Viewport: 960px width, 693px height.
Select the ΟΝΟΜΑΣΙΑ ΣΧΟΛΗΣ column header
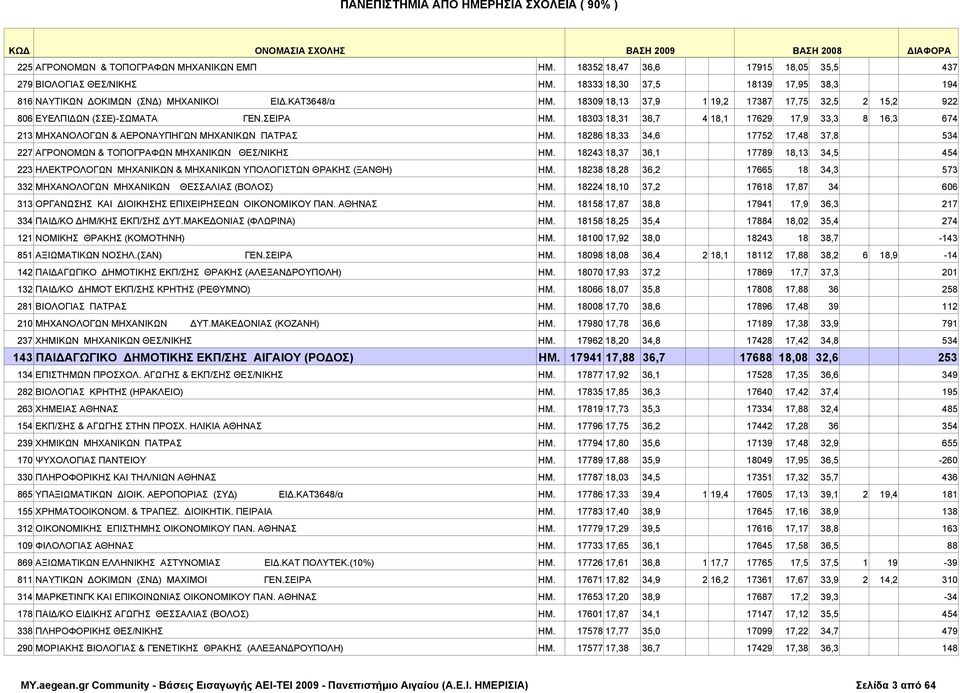tap(299, 51)
